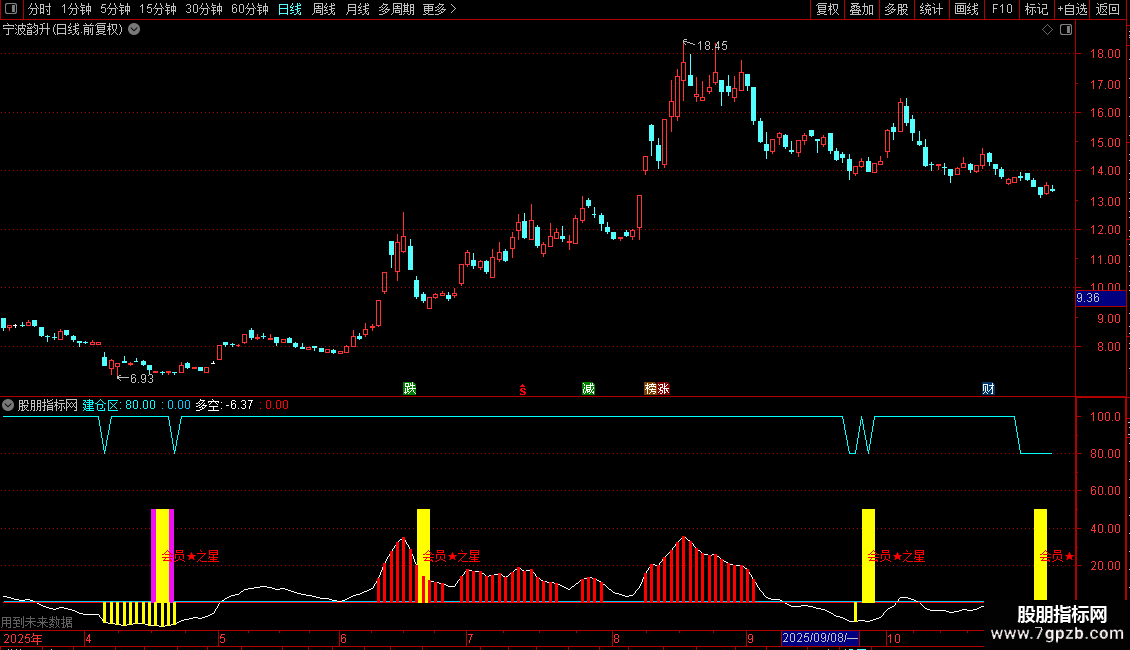Viewport: 1130px width, 650px height.
Task: Open the 画线 drawing tools
Action: coord(966,9)
